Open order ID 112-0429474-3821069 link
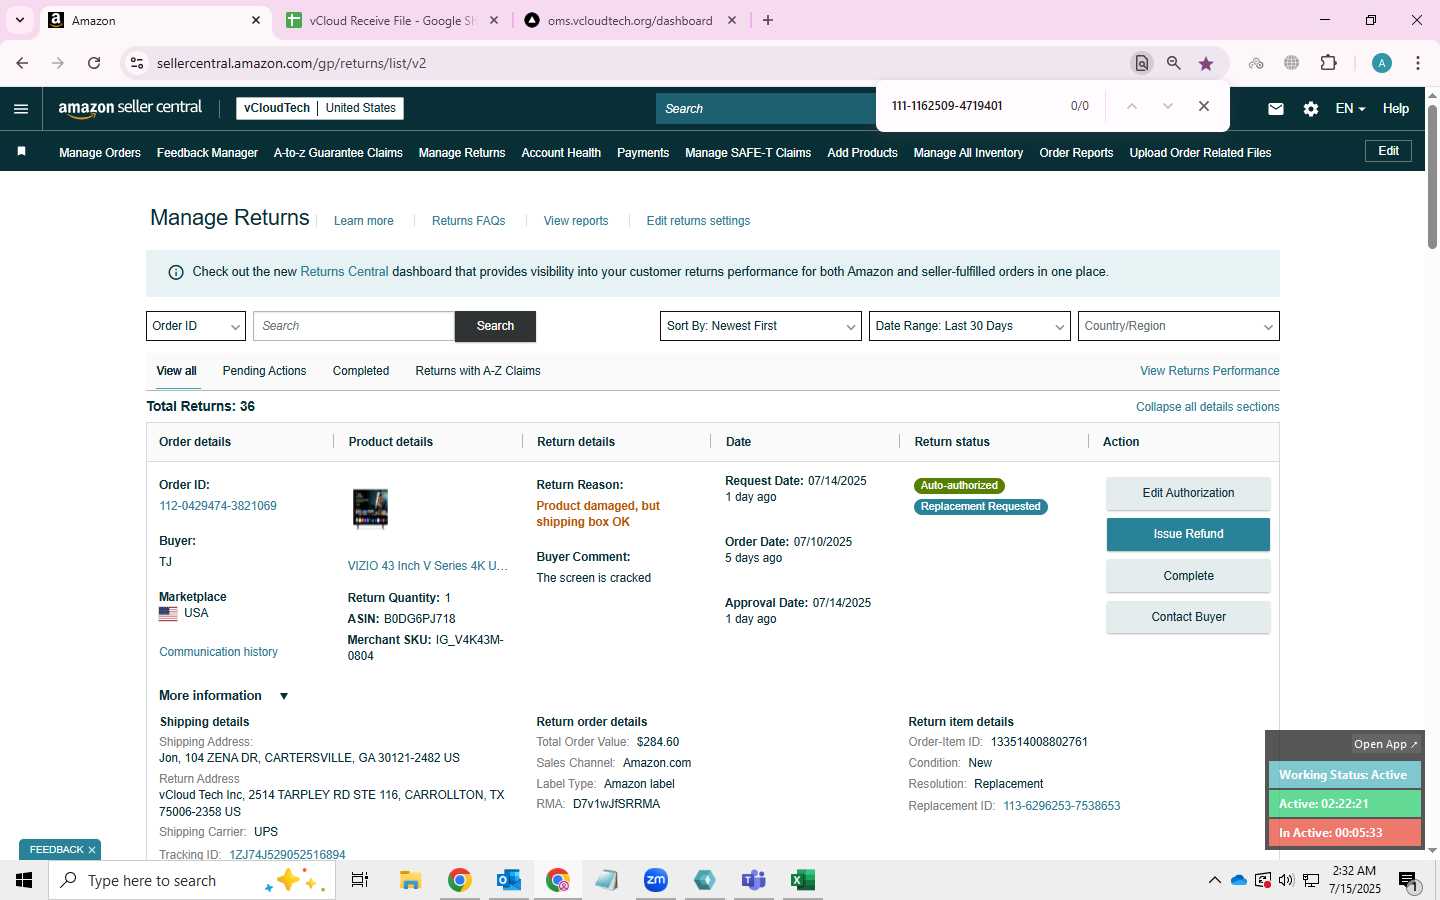1440x900 pixels. pos(218,506)
